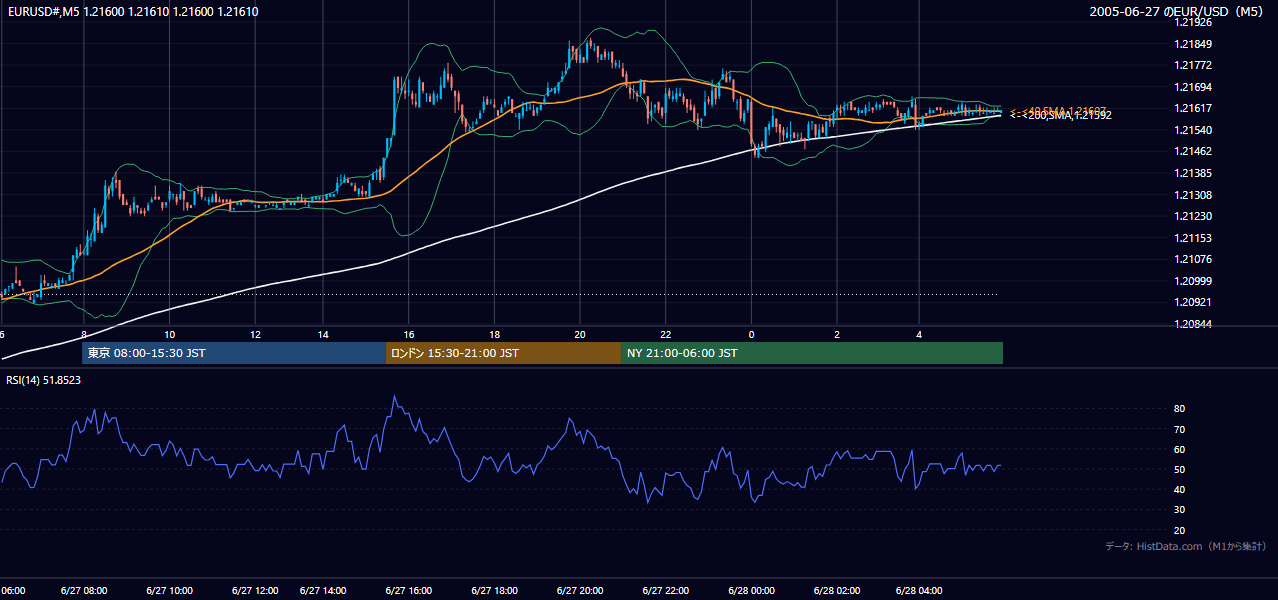The width and height of the screenshot is (1278, 600).
Task: Click hour tick '12' under the price chart
Action: (255, 334)
